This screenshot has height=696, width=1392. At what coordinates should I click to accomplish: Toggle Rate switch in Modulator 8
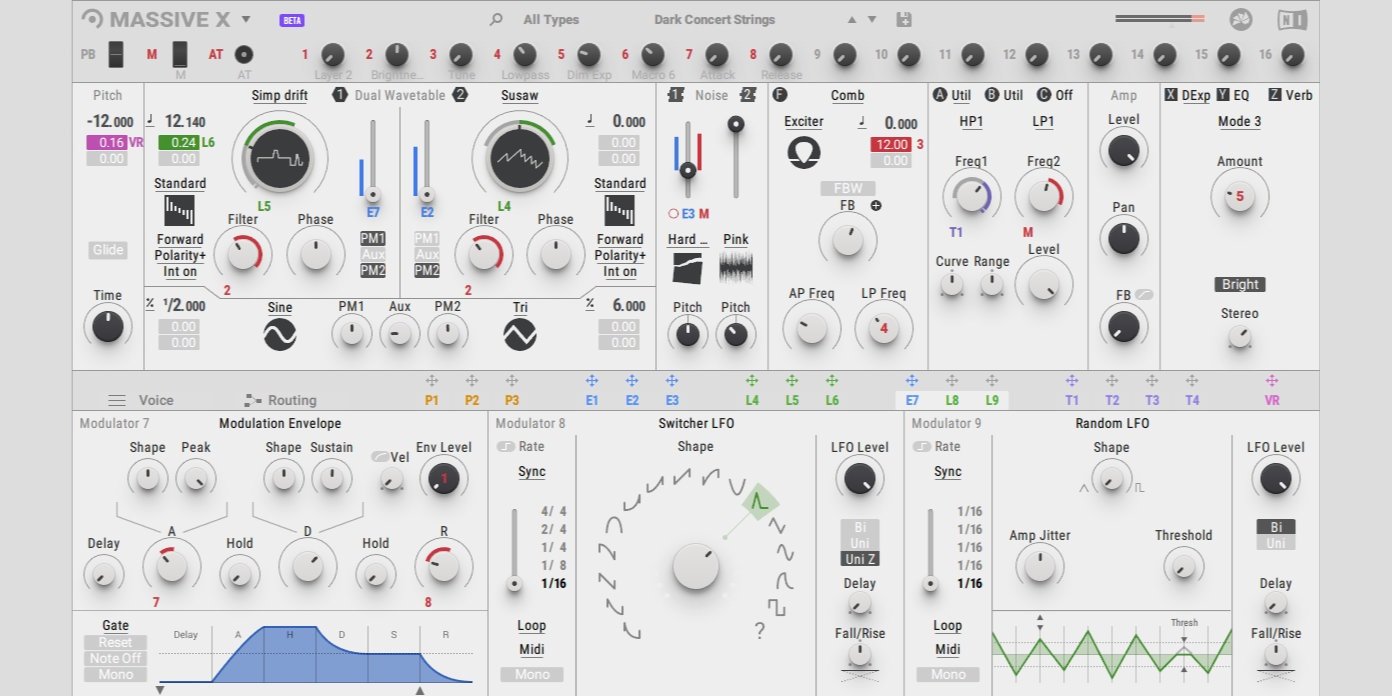click(506, 447)
